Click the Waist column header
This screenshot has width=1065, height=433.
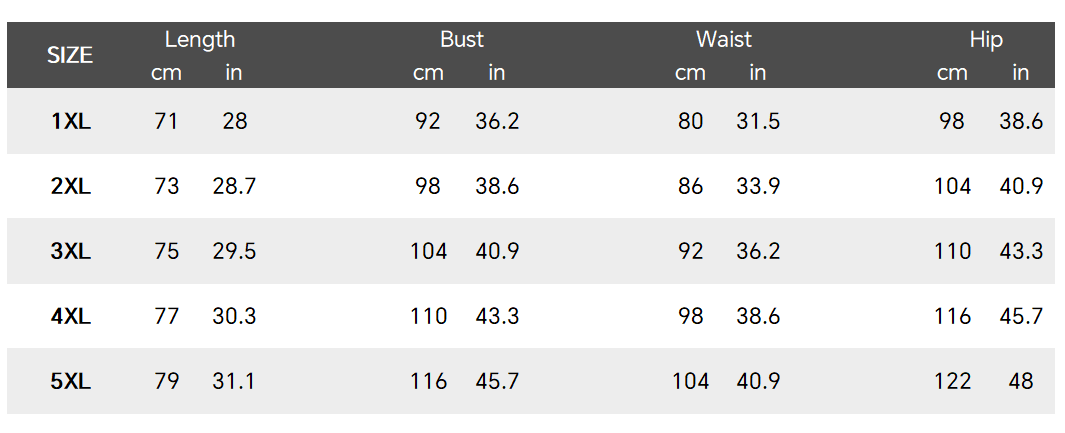[724, 40]
